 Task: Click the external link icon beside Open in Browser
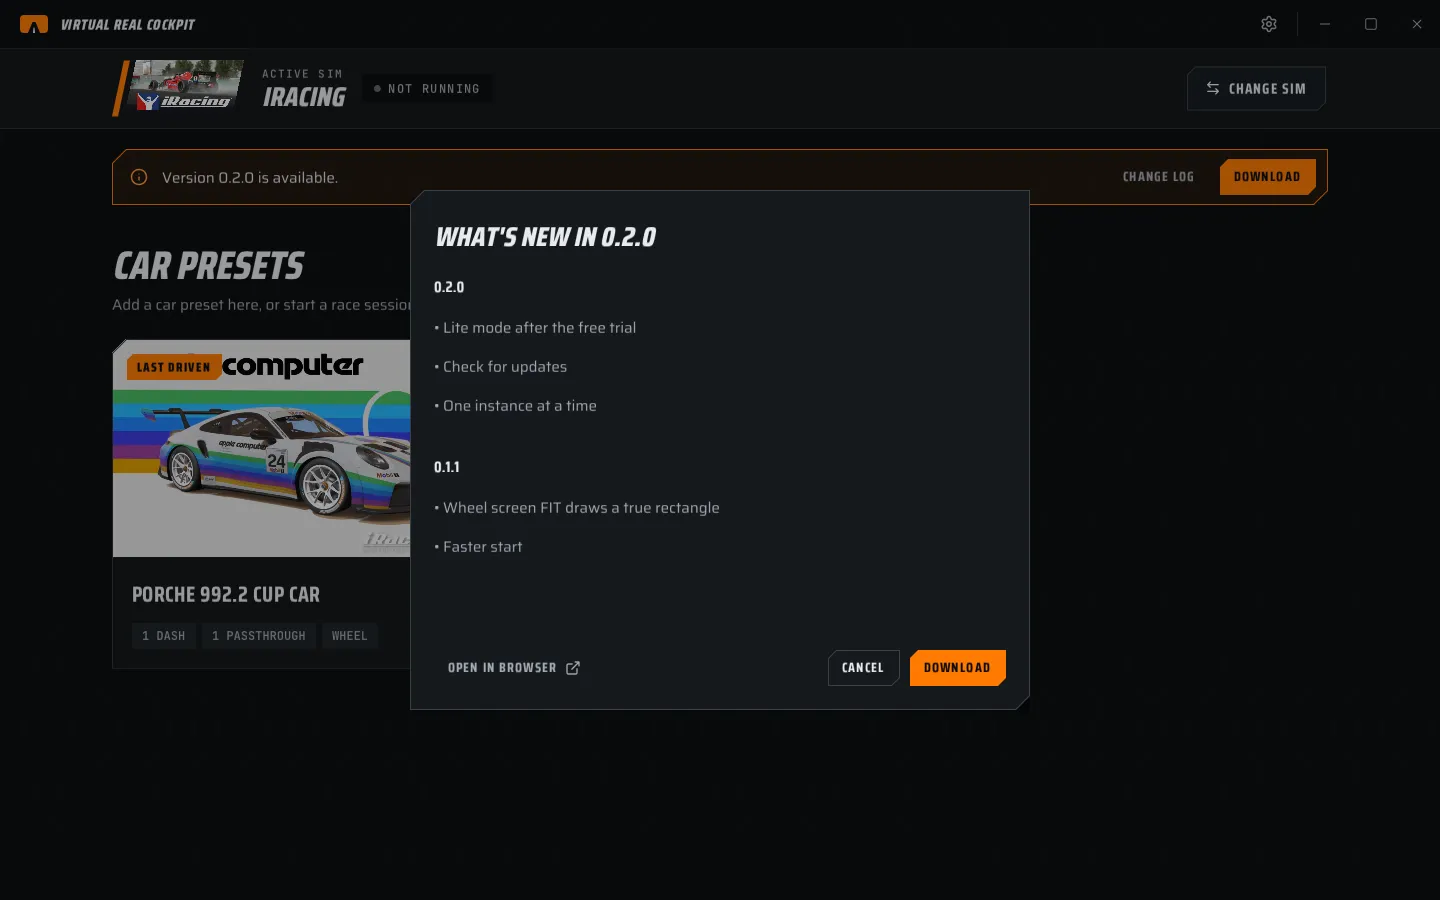(x=573, y=668)
